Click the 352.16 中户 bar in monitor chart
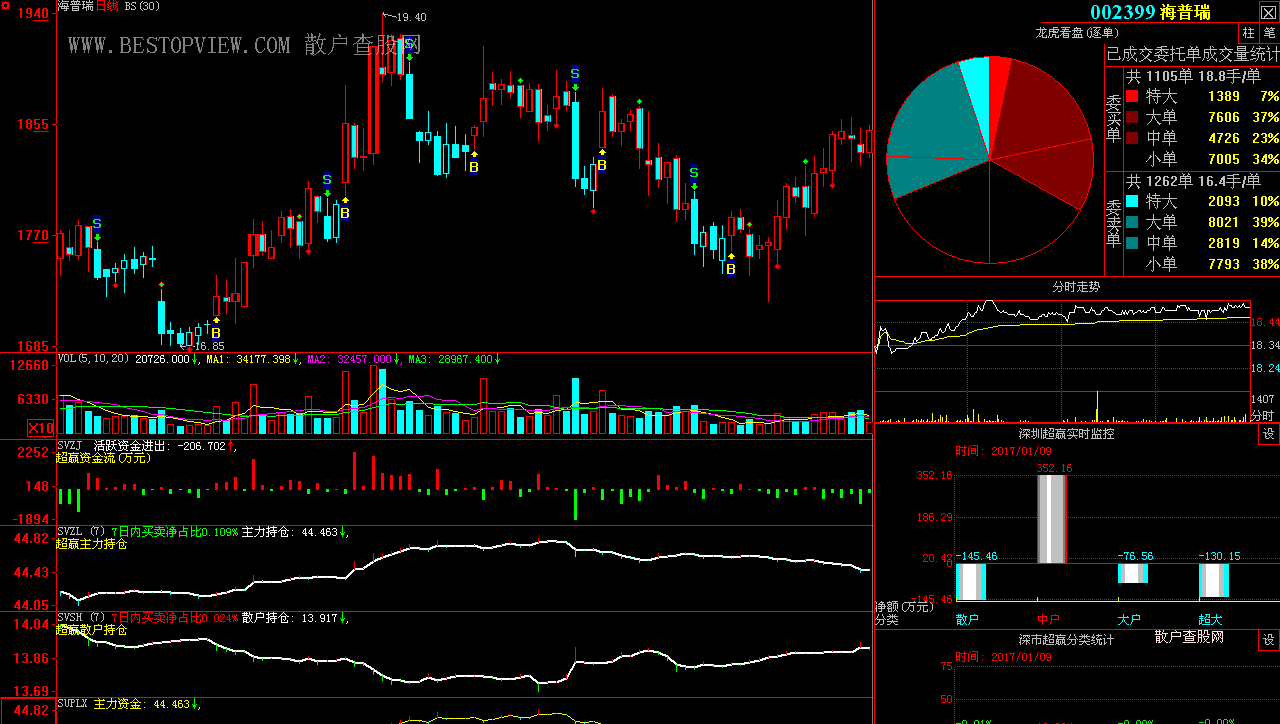Viewport: 1280px width, 724px height. (1052, 519)
